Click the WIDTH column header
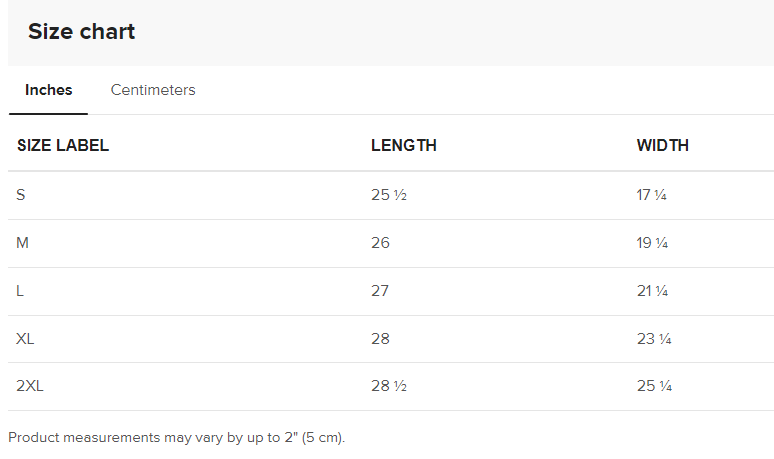The width and height of the screenshot is (774, 459). pyautogui.click(x=662, y=145)
